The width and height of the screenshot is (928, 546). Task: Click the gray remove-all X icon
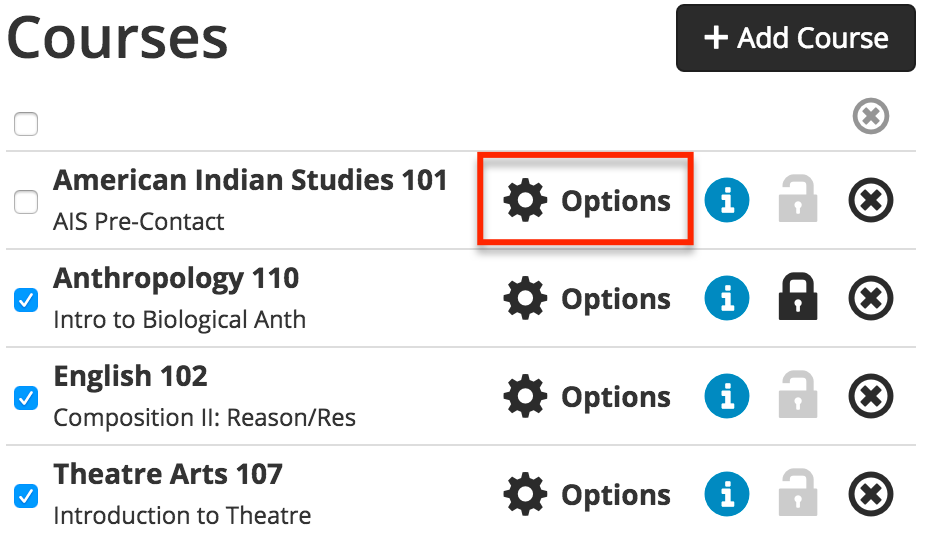point(871,116)
